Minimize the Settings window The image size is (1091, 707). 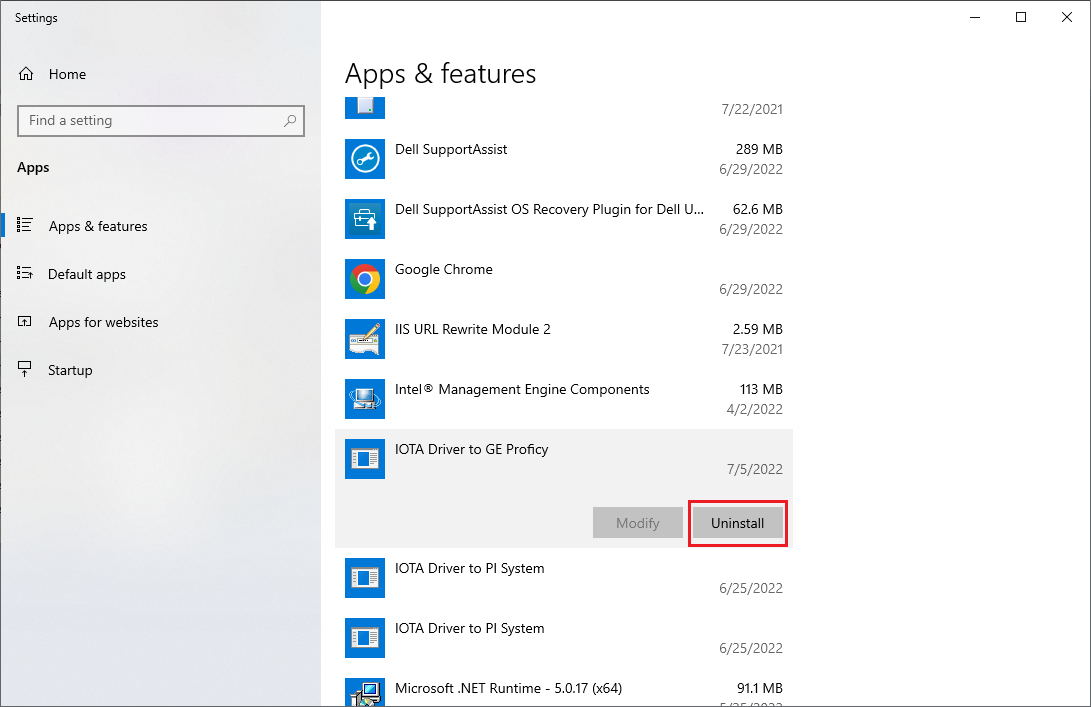pyautogui.click(x=975, y=17)
